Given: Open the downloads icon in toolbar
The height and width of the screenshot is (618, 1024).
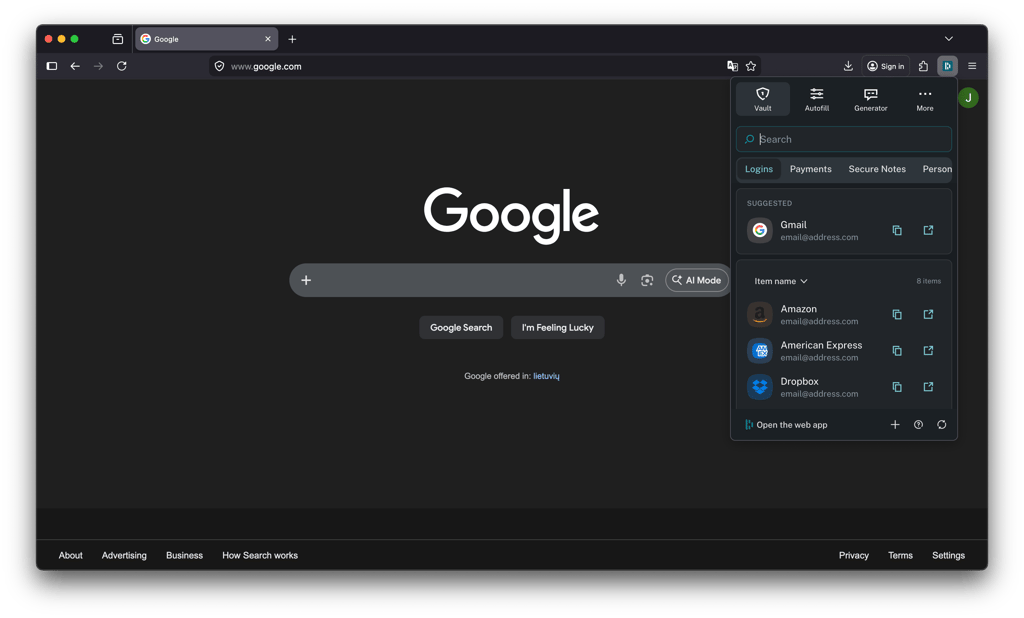Looking at the screenshot, I should tap(848, 66).
